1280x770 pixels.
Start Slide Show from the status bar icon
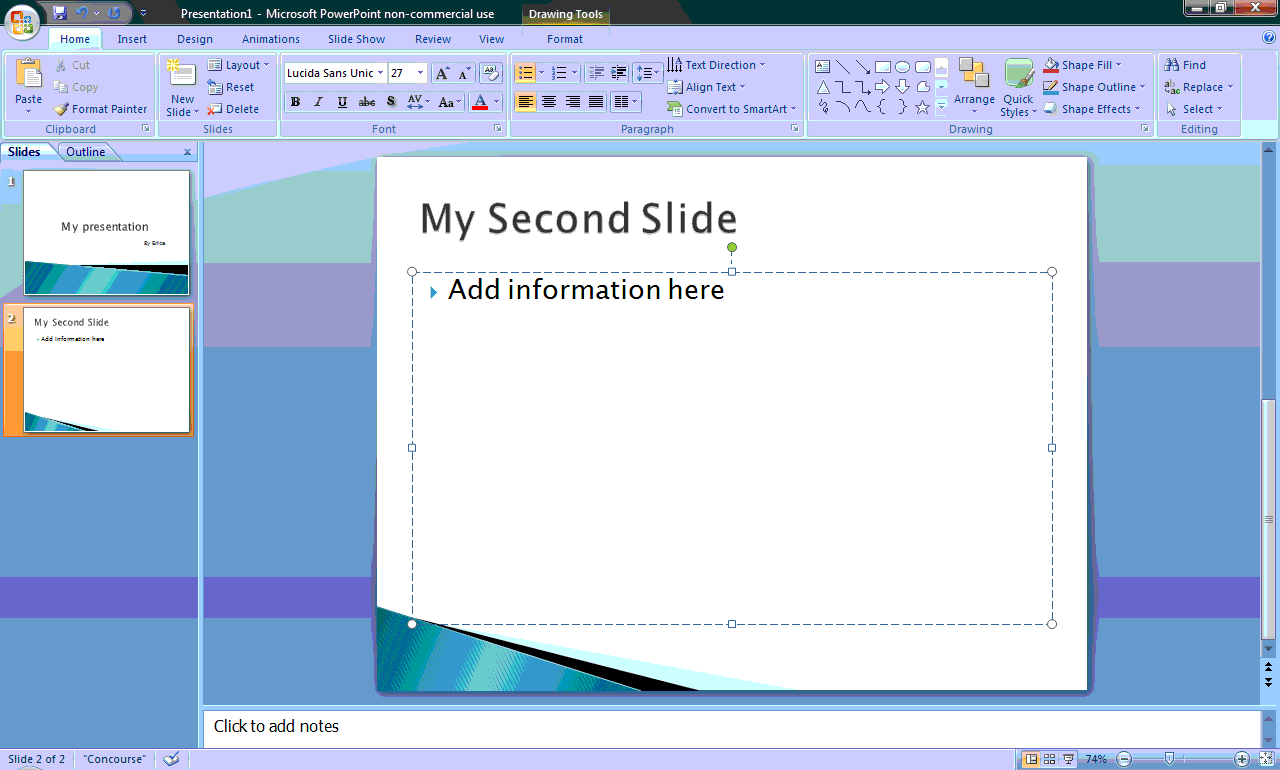pos(1069,758)
